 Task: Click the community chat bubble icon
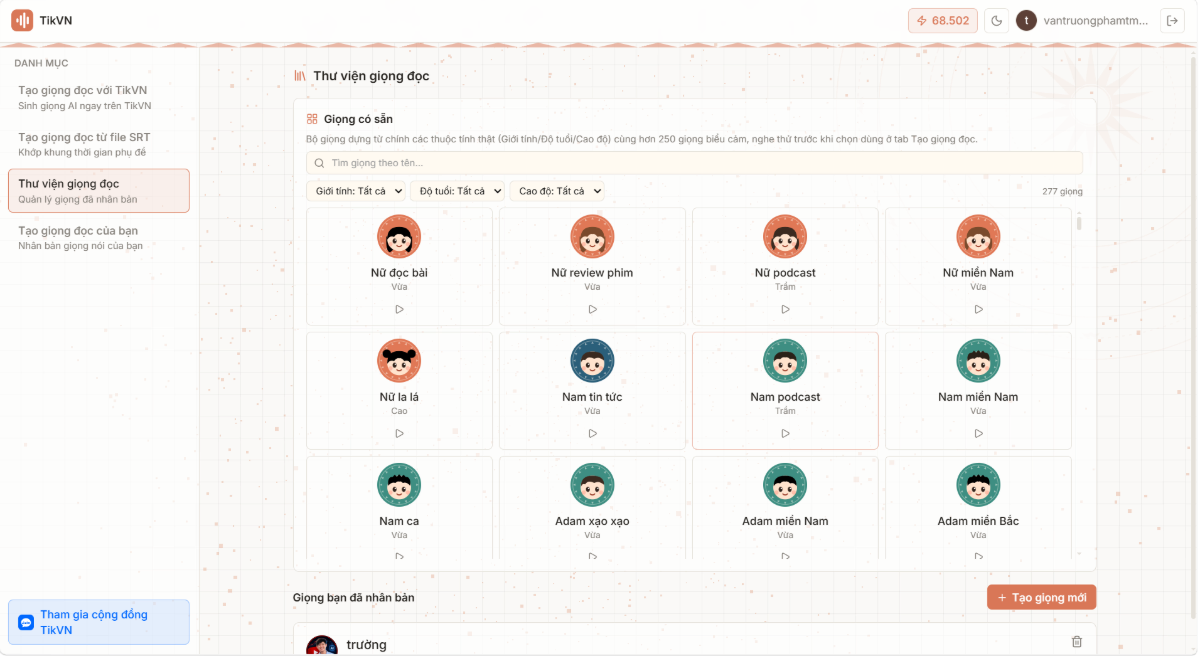(26, 622)
